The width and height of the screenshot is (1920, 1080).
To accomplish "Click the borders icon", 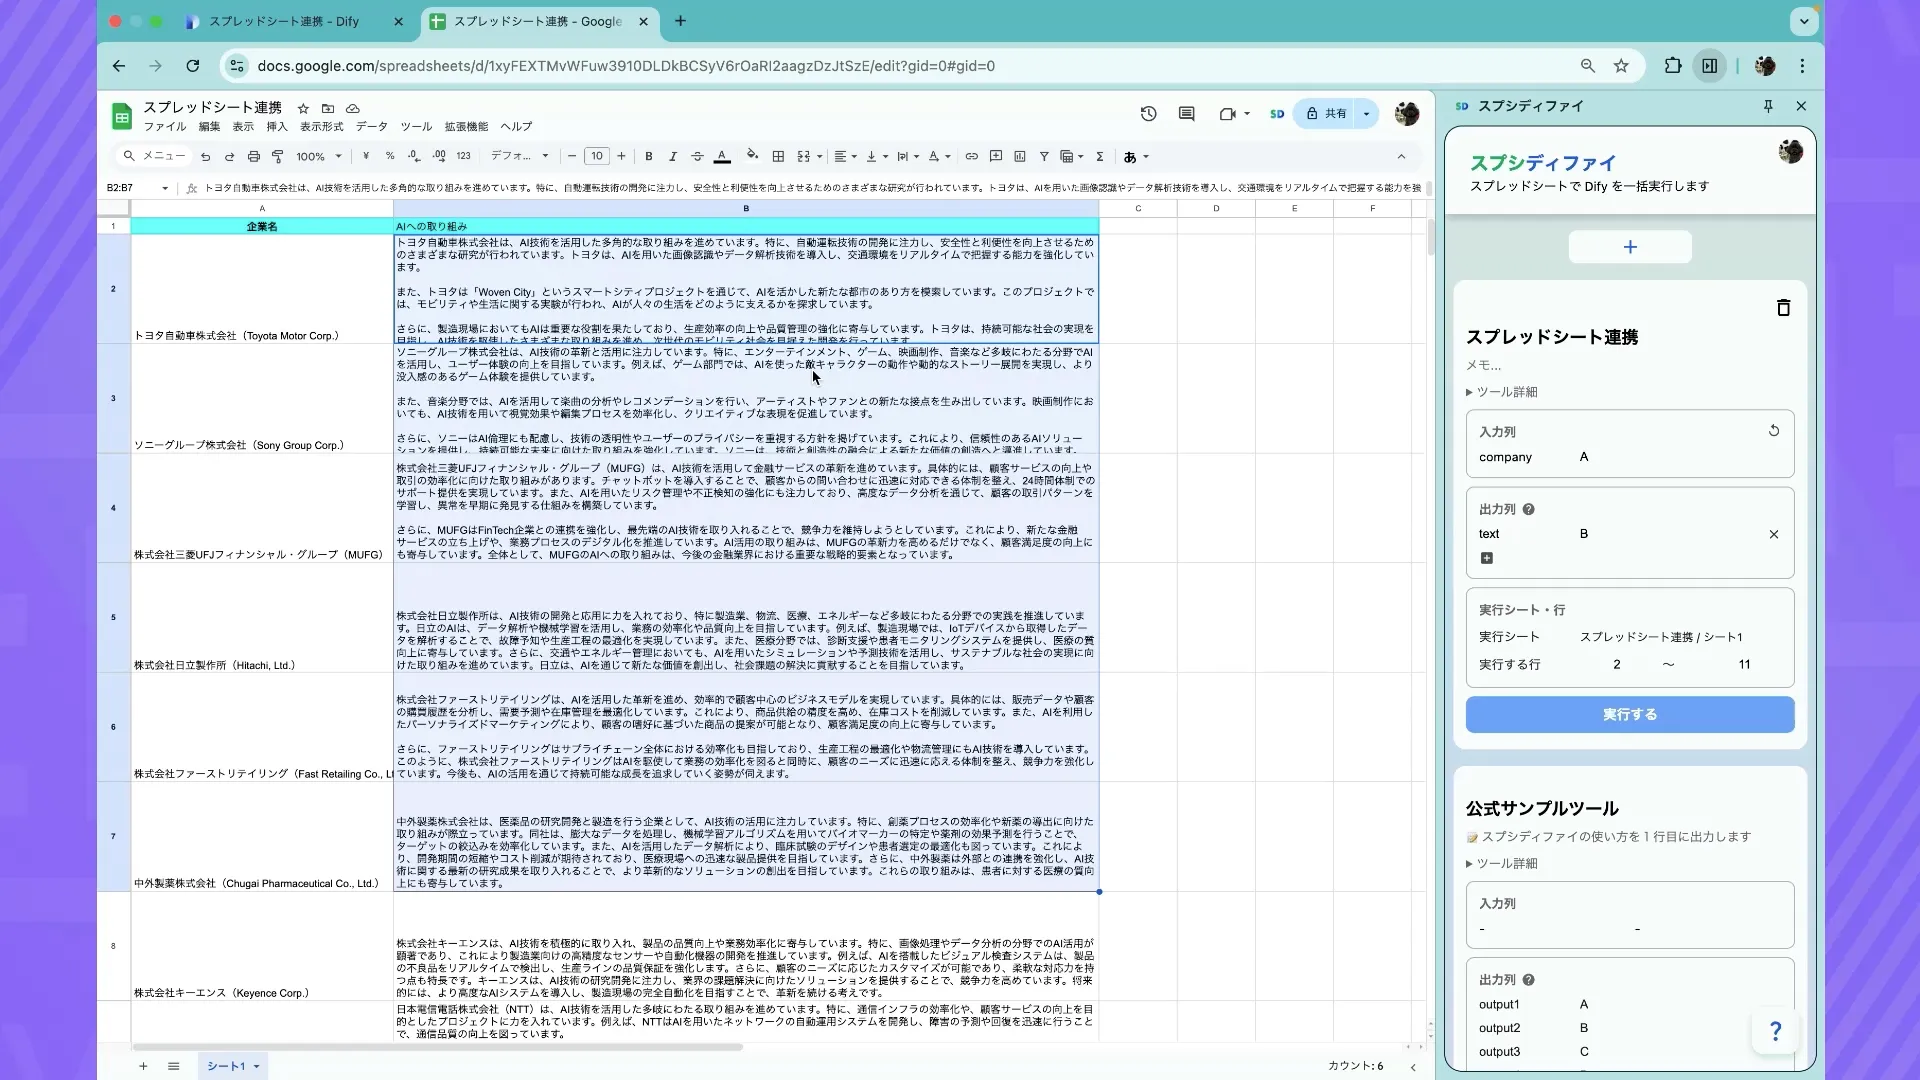I will (779, 156).
